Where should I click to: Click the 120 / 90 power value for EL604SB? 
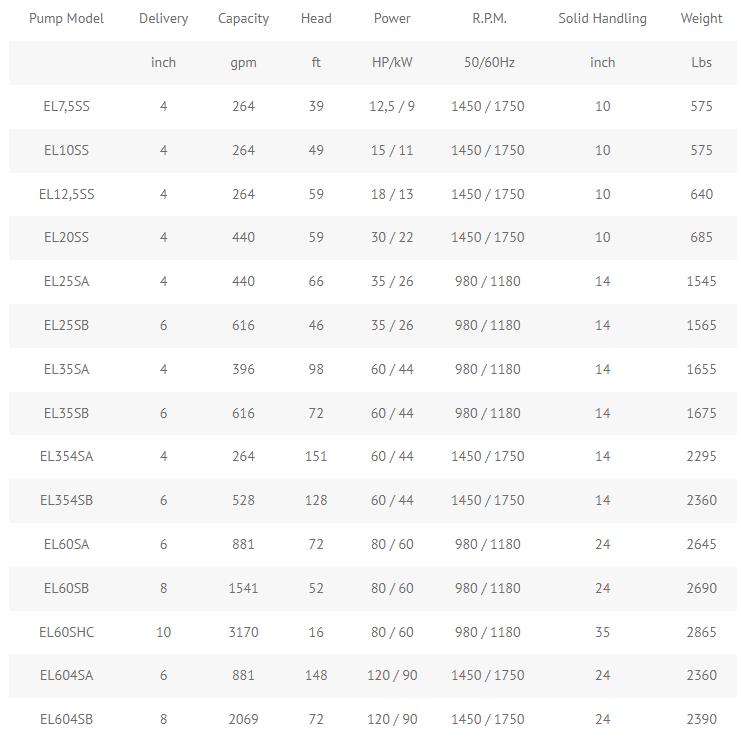pyautogui.click(x=392, y=719)
